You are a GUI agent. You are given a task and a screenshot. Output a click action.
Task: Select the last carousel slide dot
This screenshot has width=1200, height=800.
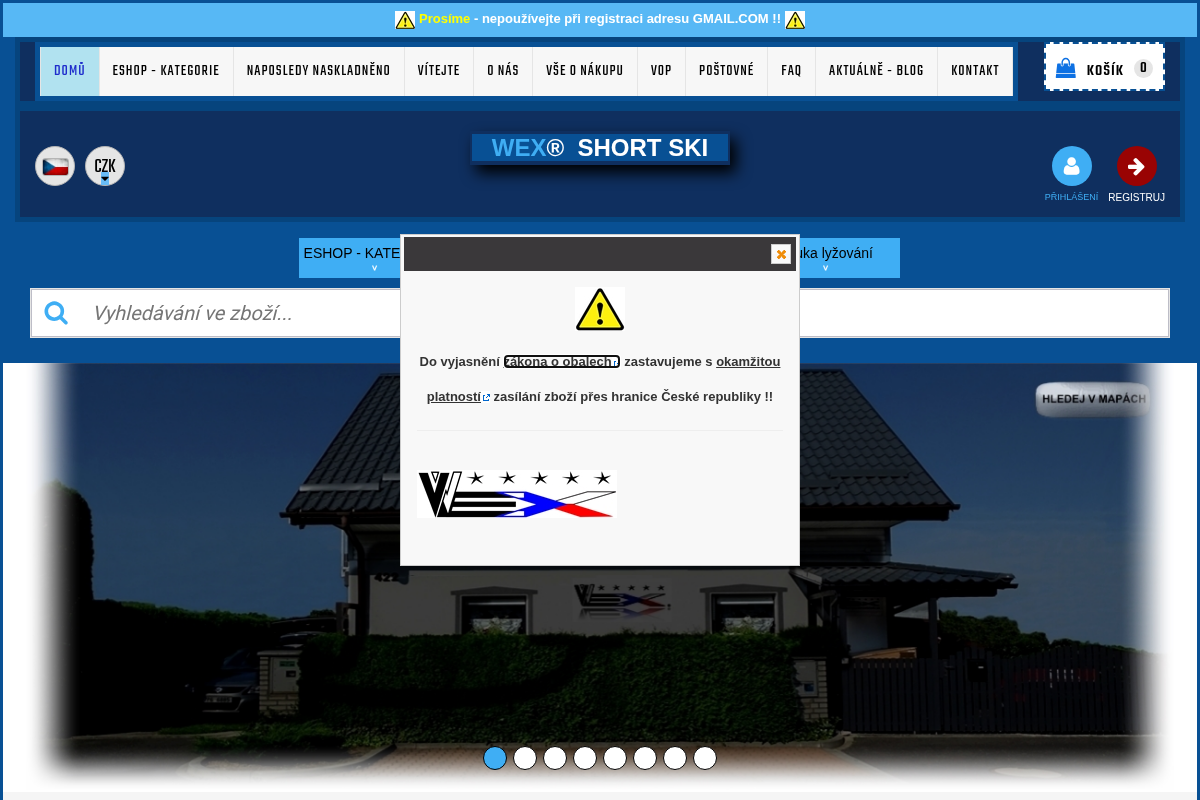tap(705, 758)
